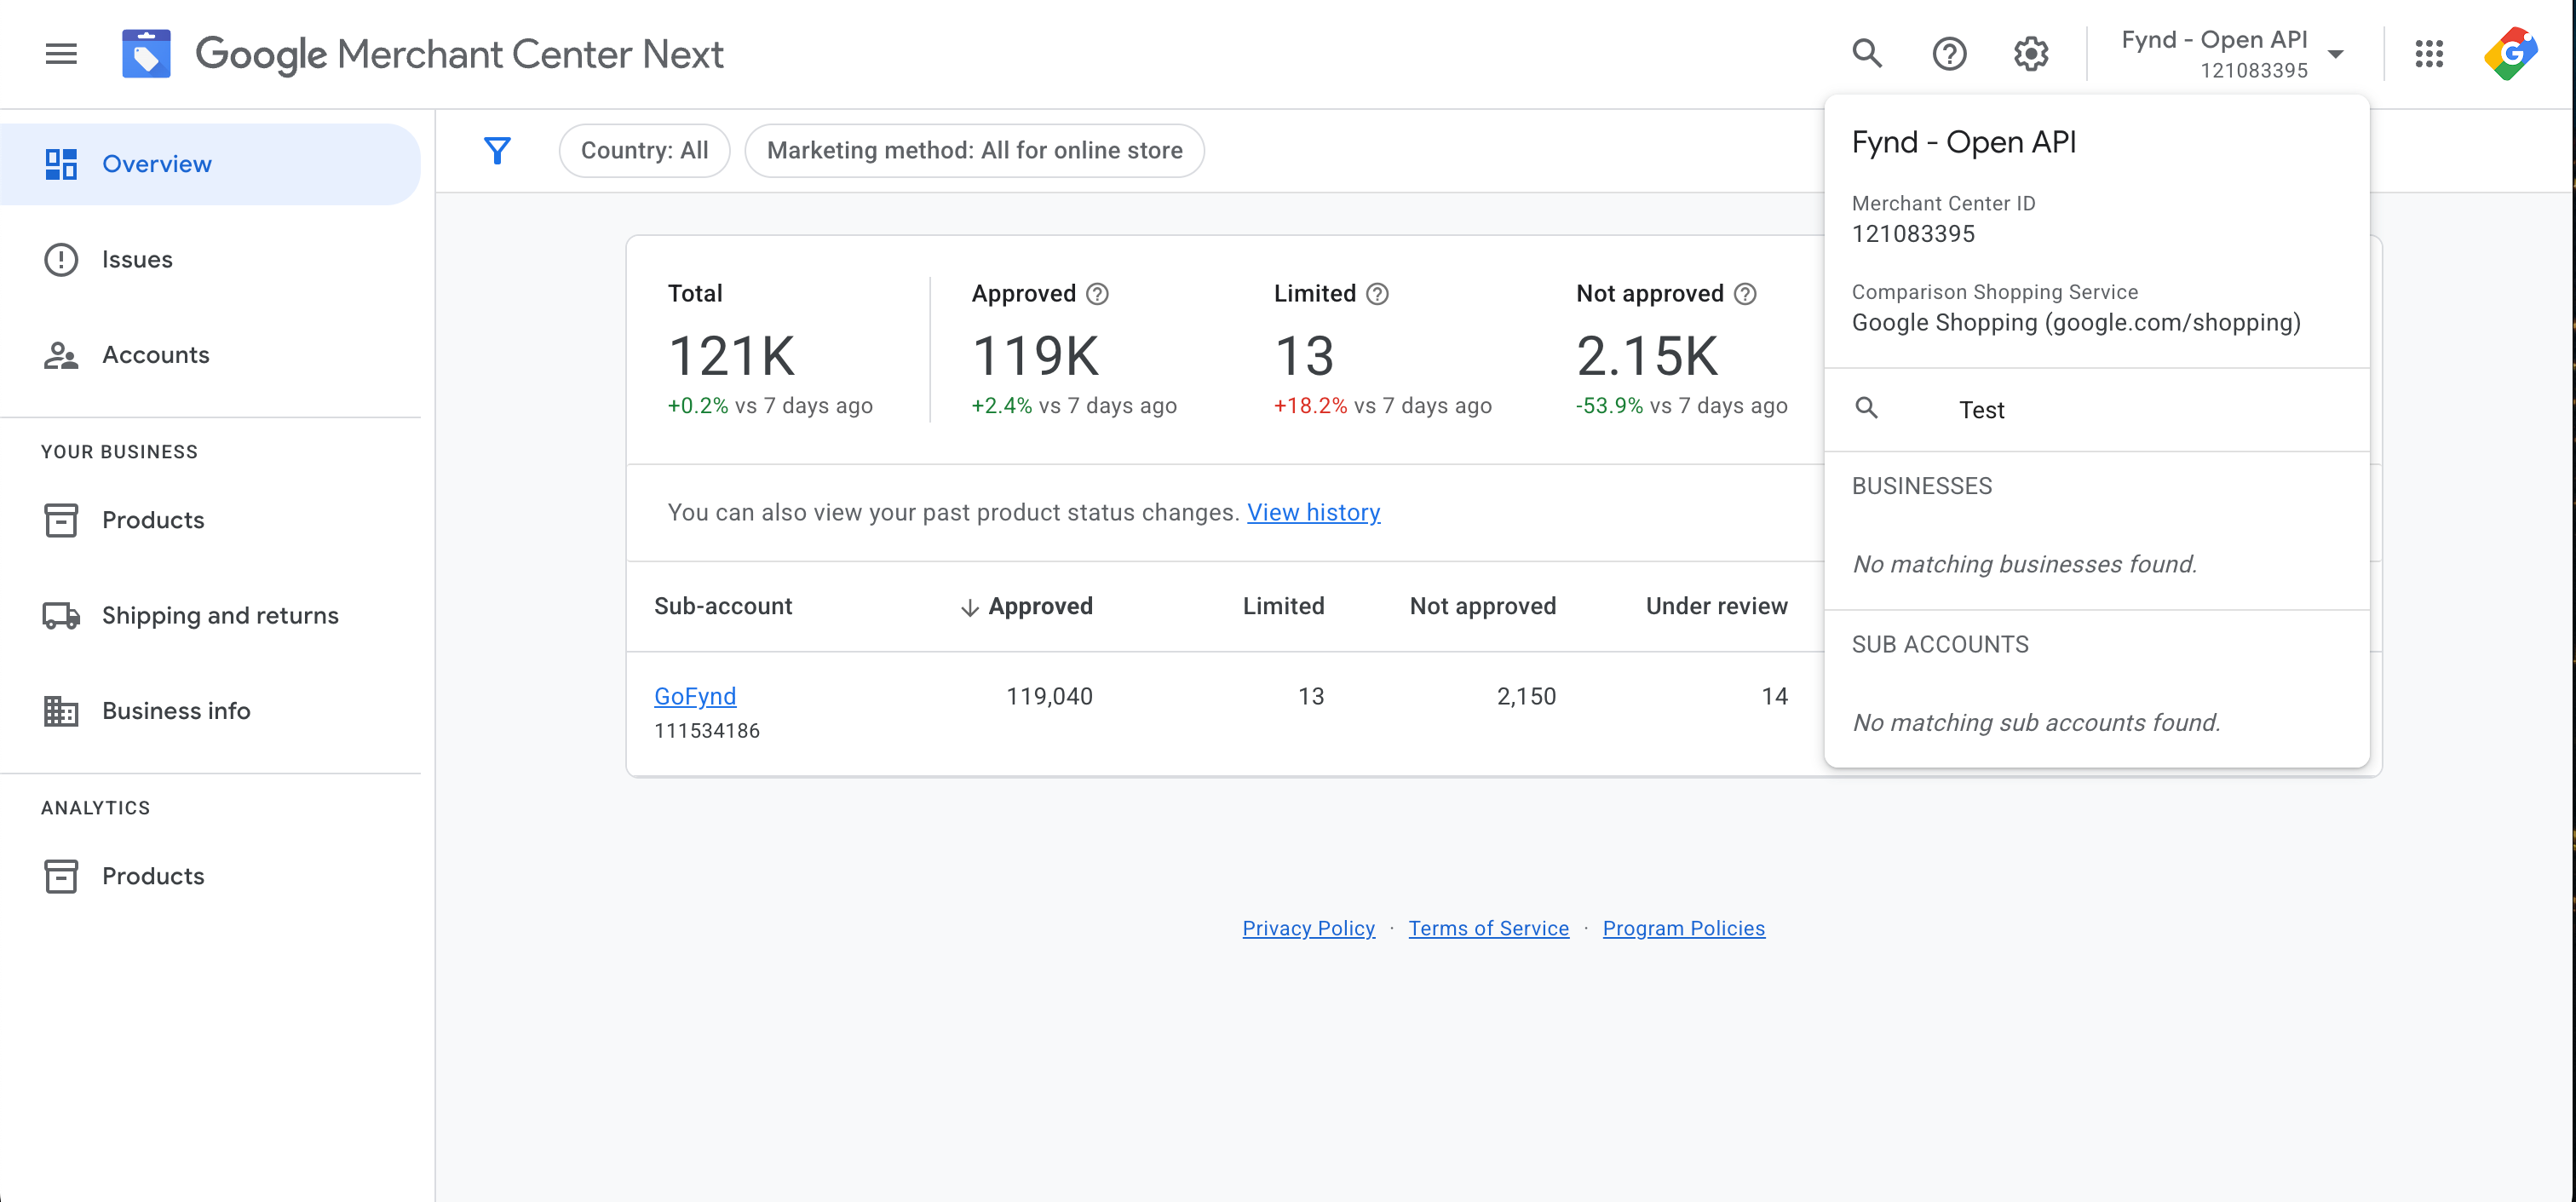Open Shipping and returns page

pos(220,616)
